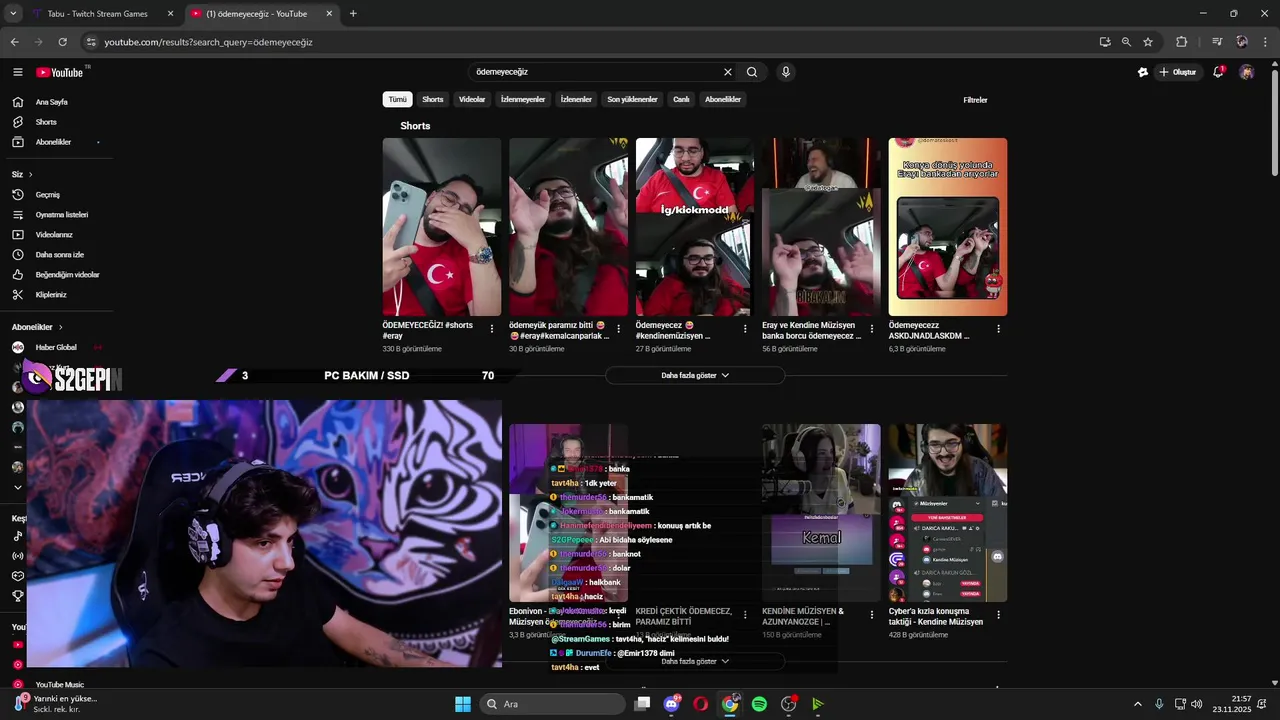Switch to Tabu Twitch Stream Games tab
1280x720 pixels.
[98, 14]
